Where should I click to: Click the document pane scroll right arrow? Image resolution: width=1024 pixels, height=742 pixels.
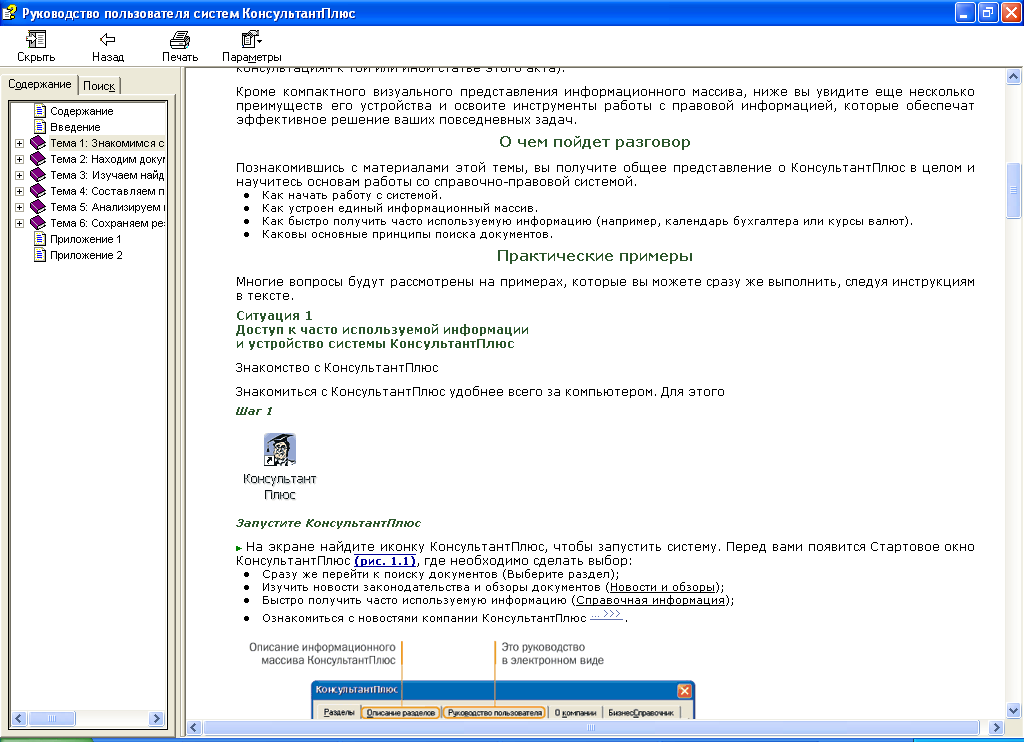(996, 727)
